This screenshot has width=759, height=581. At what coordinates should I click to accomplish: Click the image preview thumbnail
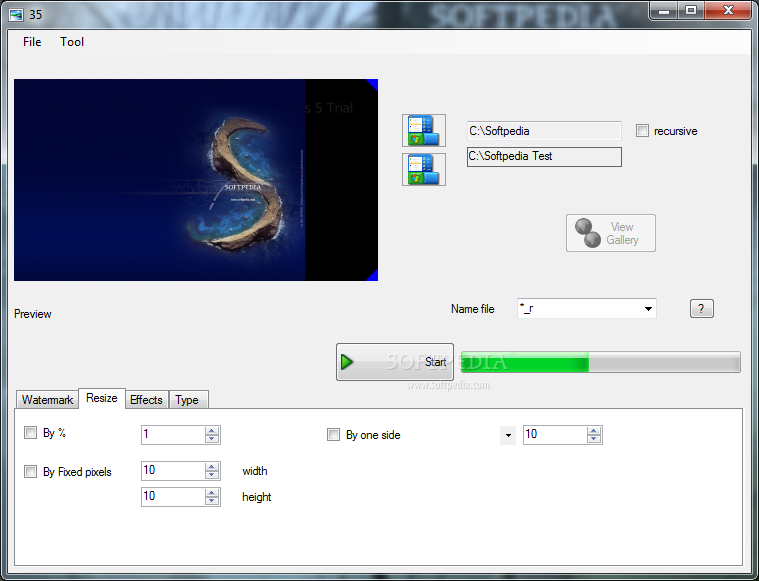point(196,180)
